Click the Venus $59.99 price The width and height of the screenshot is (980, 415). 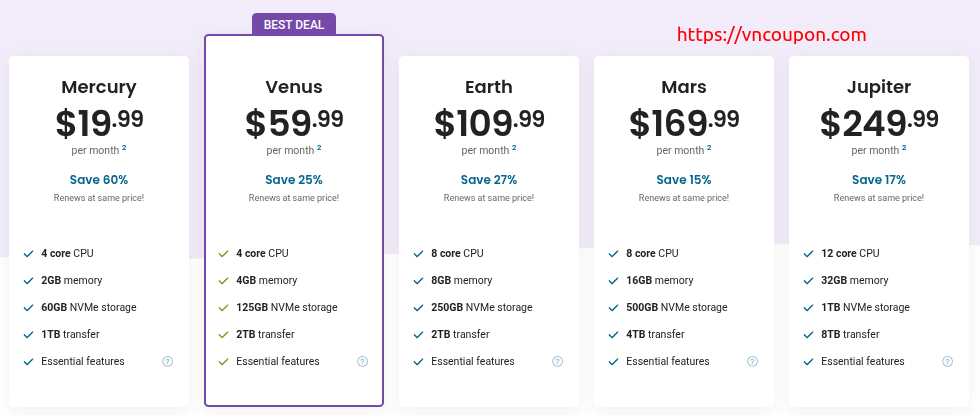pos(294,122)
